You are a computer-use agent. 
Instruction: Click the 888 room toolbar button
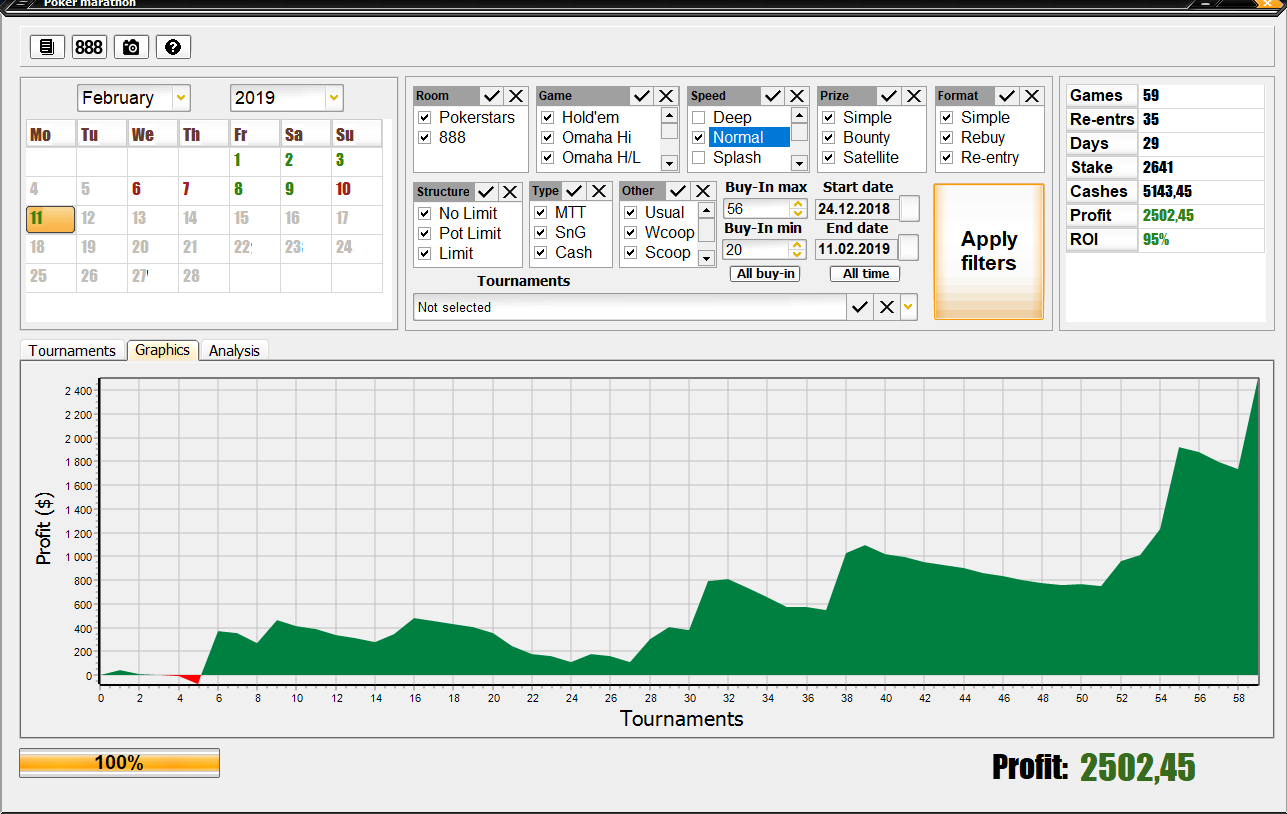(x=89, y=47)
